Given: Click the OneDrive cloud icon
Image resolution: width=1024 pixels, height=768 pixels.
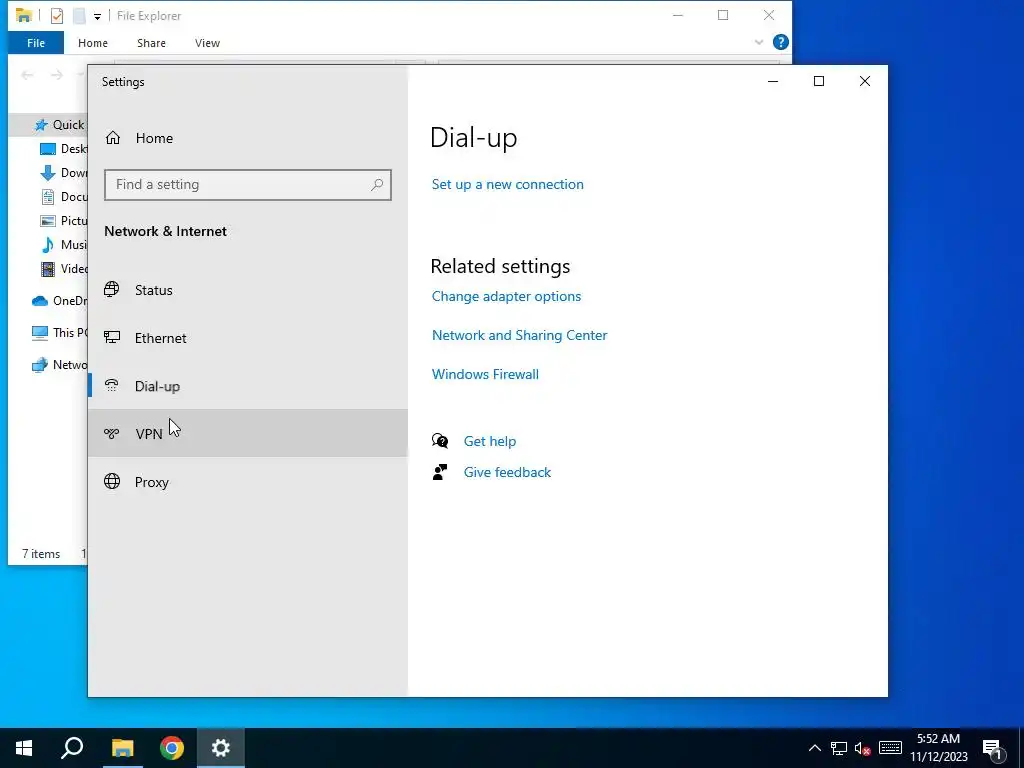Looking at the screenshot, I should [40, 301].
